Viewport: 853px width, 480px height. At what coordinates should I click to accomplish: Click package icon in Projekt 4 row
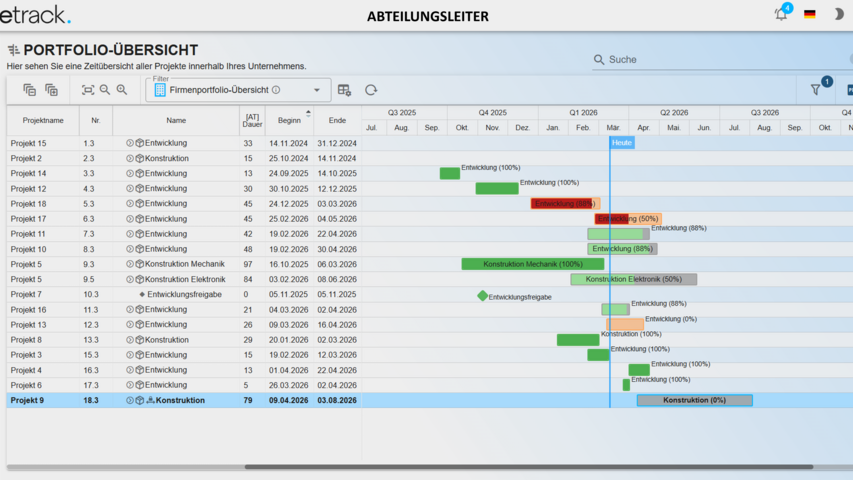pyautogui.click(x=140, y=370)
